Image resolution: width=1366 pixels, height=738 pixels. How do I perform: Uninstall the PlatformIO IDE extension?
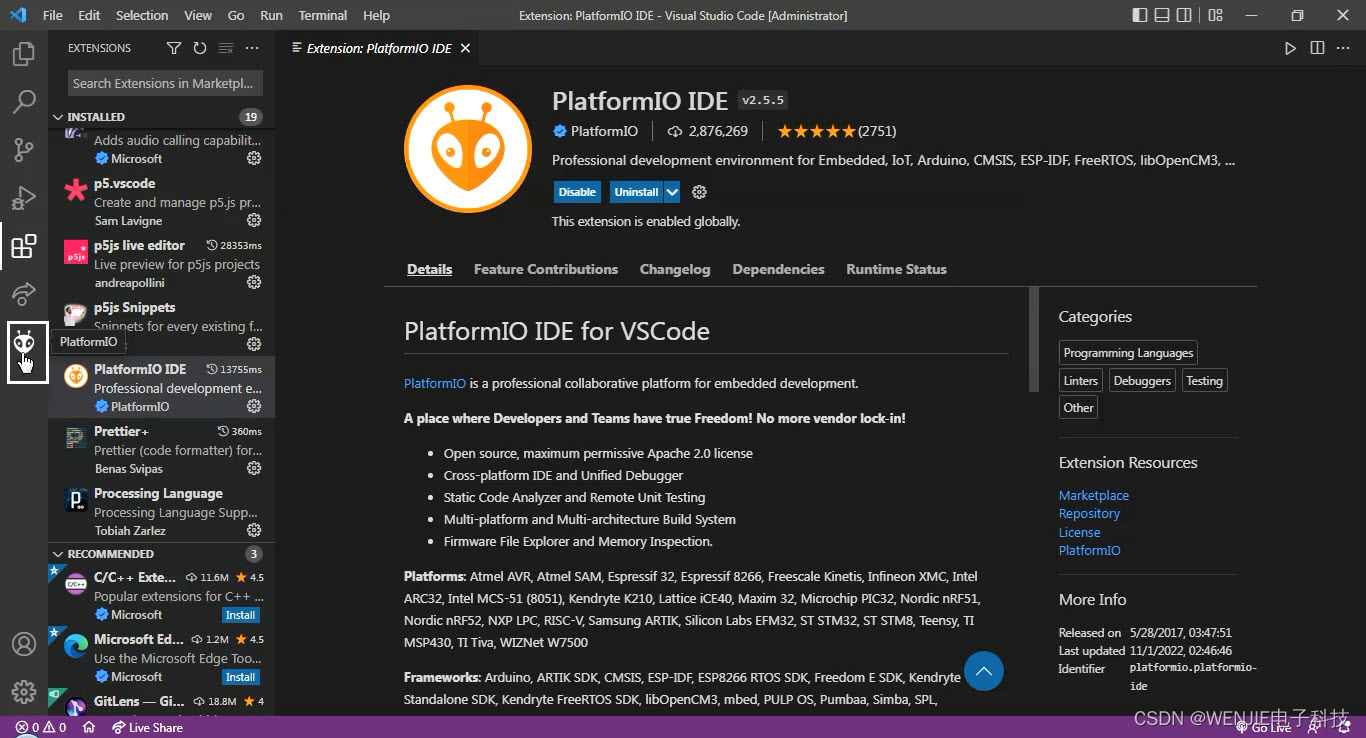click(637, 192)
